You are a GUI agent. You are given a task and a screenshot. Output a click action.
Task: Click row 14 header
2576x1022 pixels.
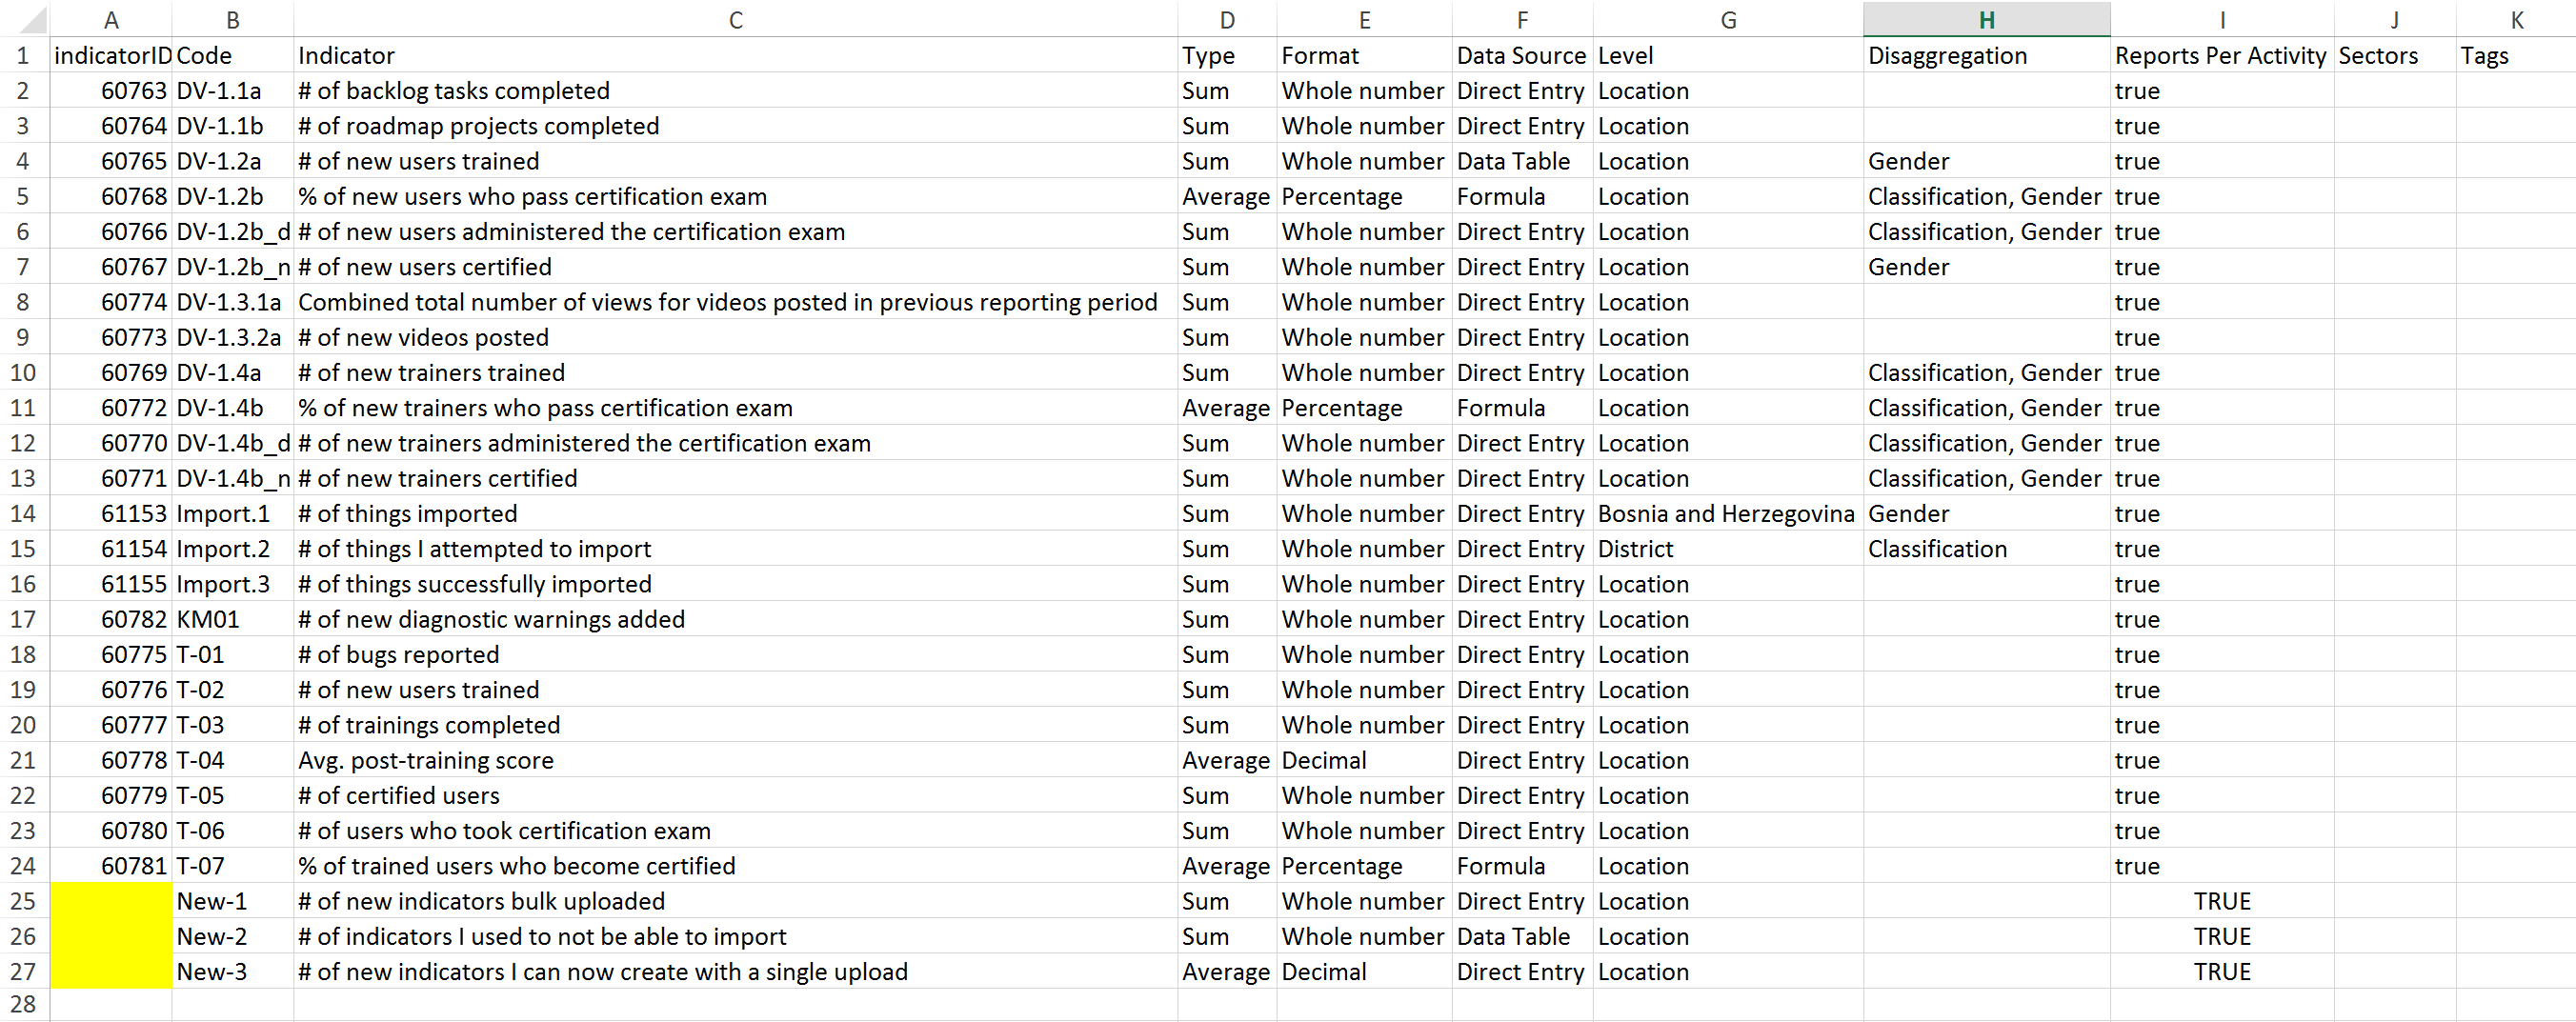pos(23,514)
